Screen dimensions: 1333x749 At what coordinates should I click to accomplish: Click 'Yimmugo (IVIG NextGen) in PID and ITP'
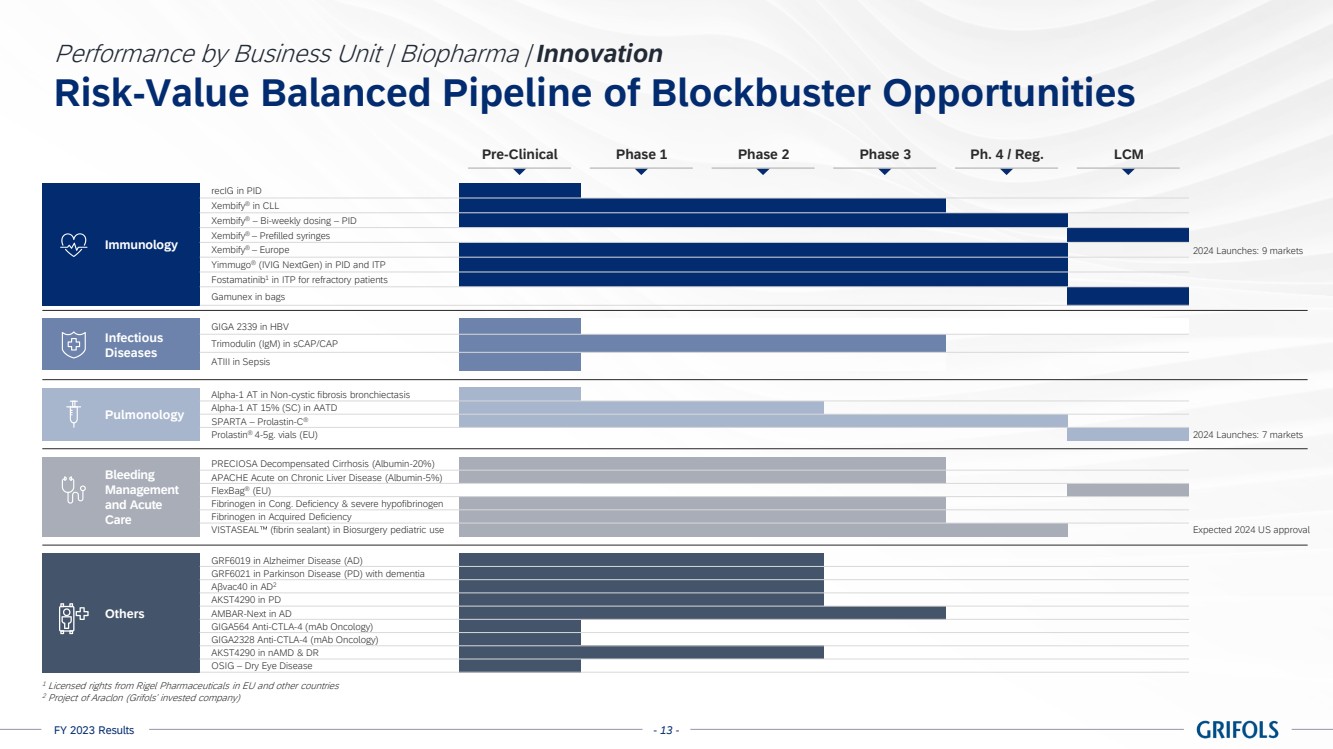point(298,265)
